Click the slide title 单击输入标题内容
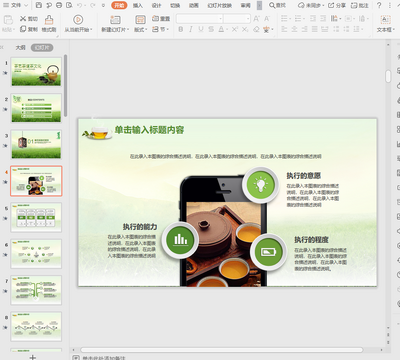 point(149,130)
